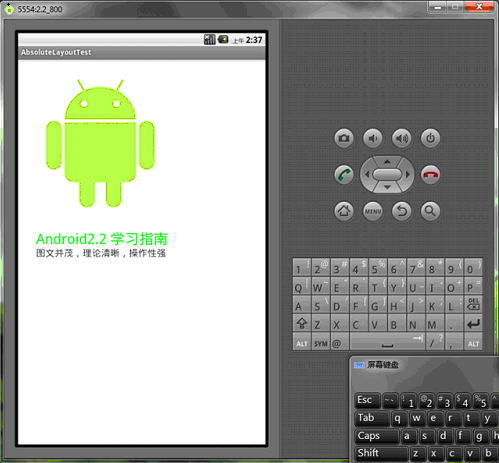Click the T key on emulator keyboard
The width and height of the screenshot is (499, 463).
378,286
